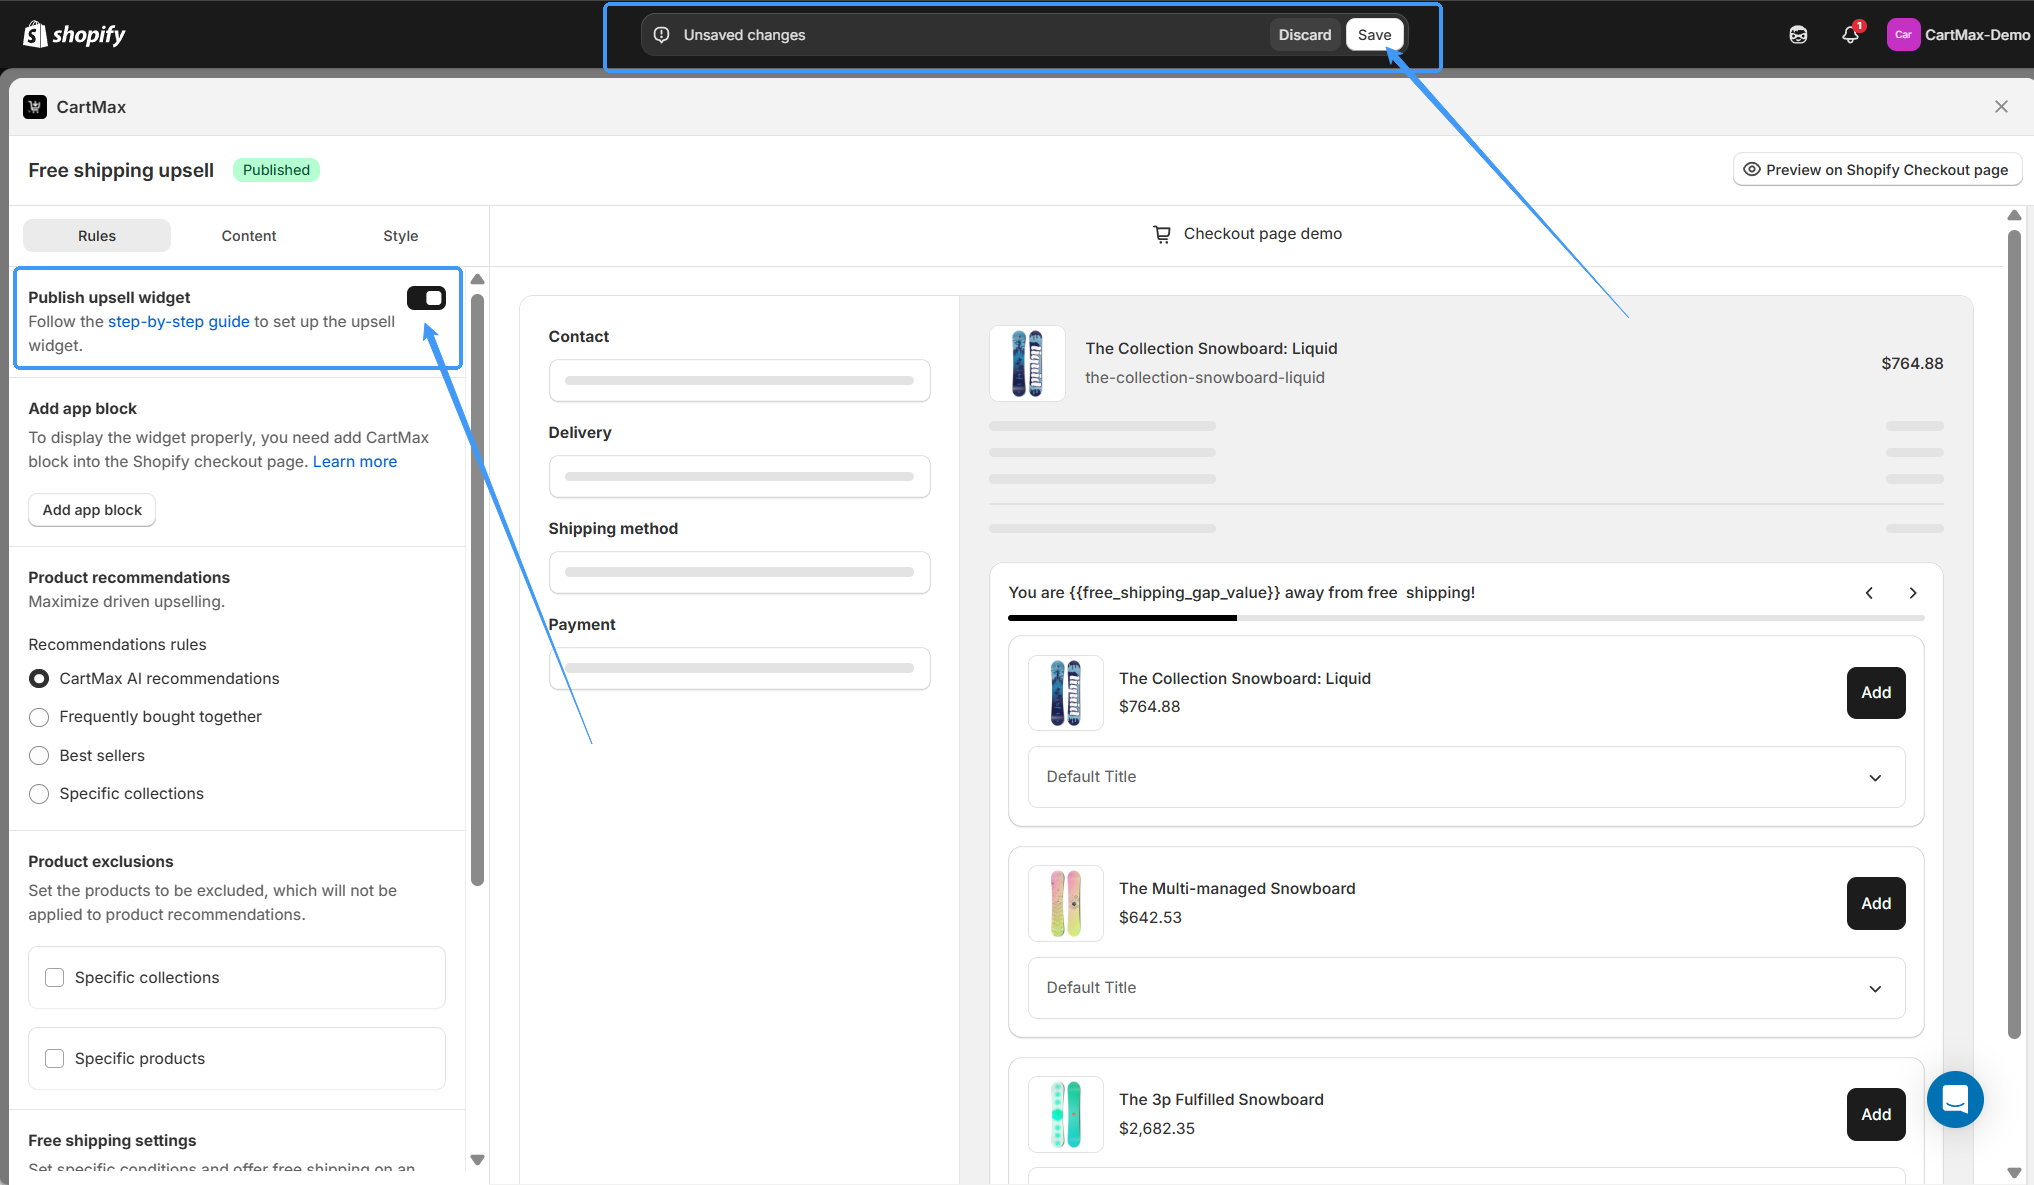Expand Default Title dropdown for Liquid snowboard
Image resolution: width=2034 pixels, height=1185 pixels.
pos(1466,777)
